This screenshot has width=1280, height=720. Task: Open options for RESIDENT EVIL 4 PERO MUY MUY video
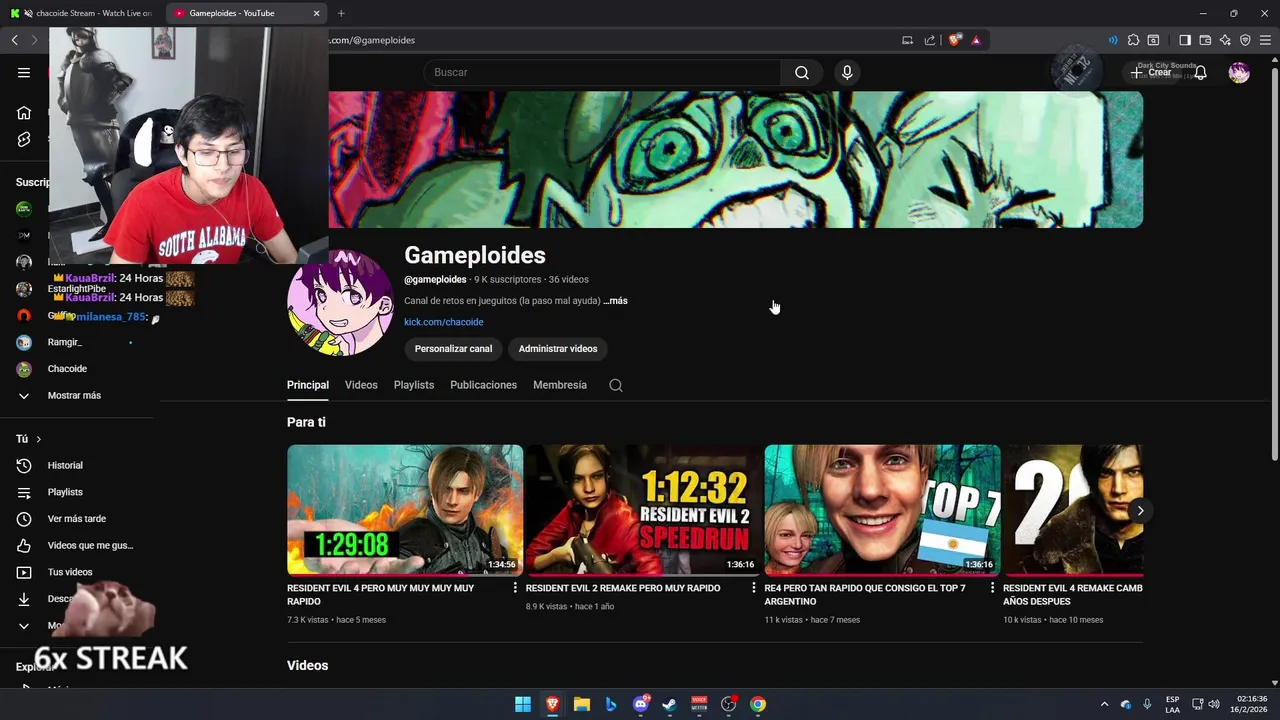[515, 588]
